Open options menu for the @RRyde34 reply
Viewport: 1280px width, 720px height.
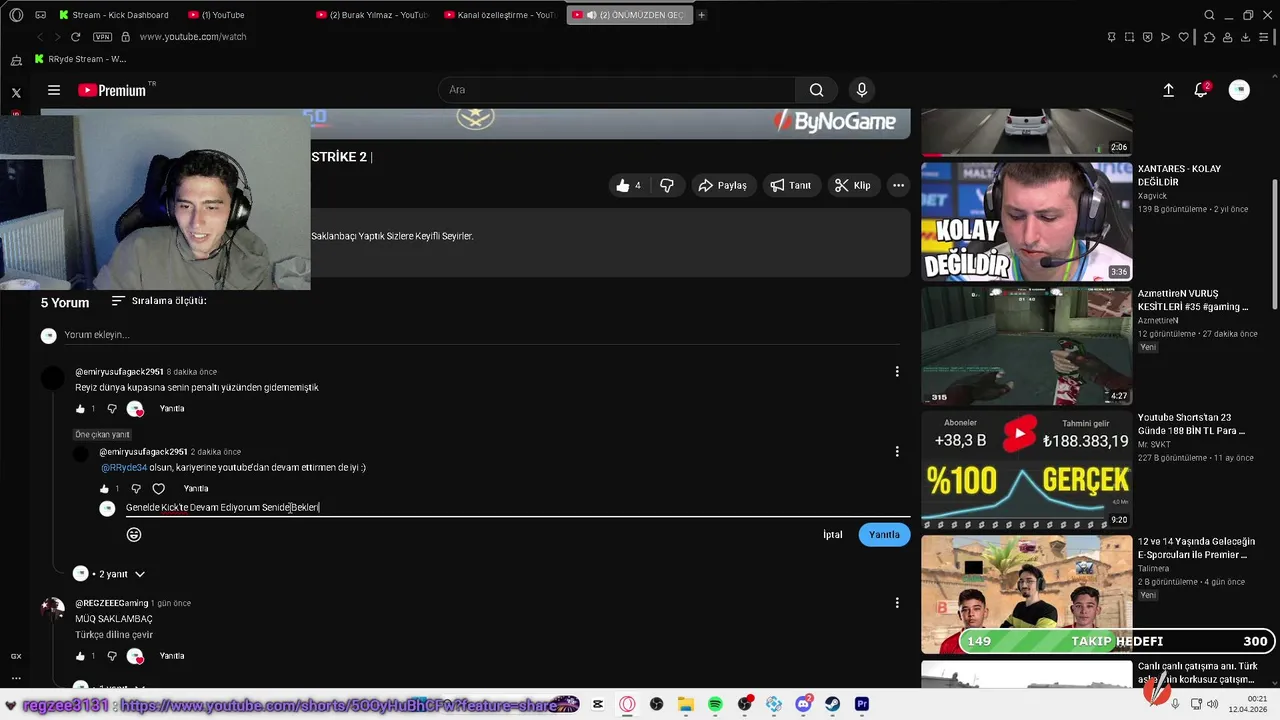897,452
